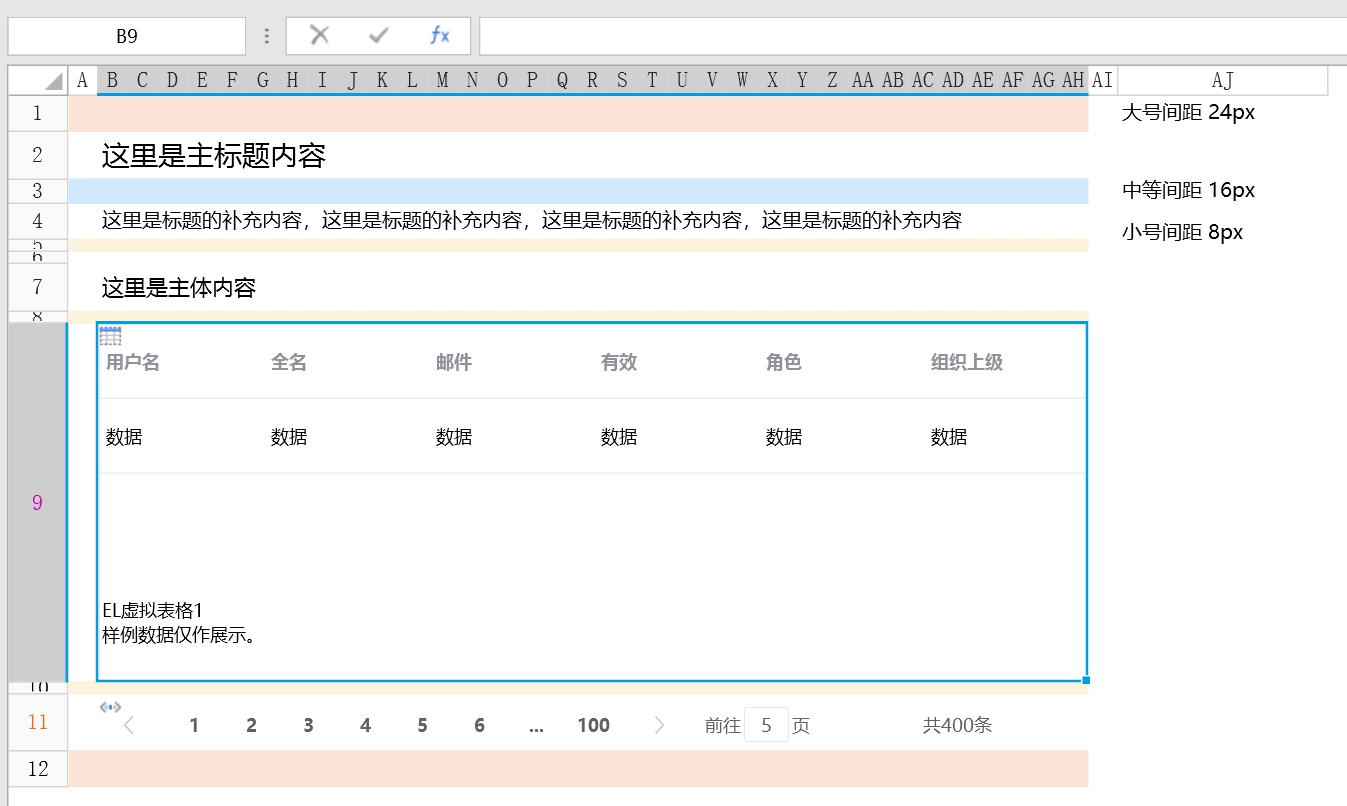This screenshot has width=1347, height=806.
Task: Click into the formula bar input
Action: 913,36
